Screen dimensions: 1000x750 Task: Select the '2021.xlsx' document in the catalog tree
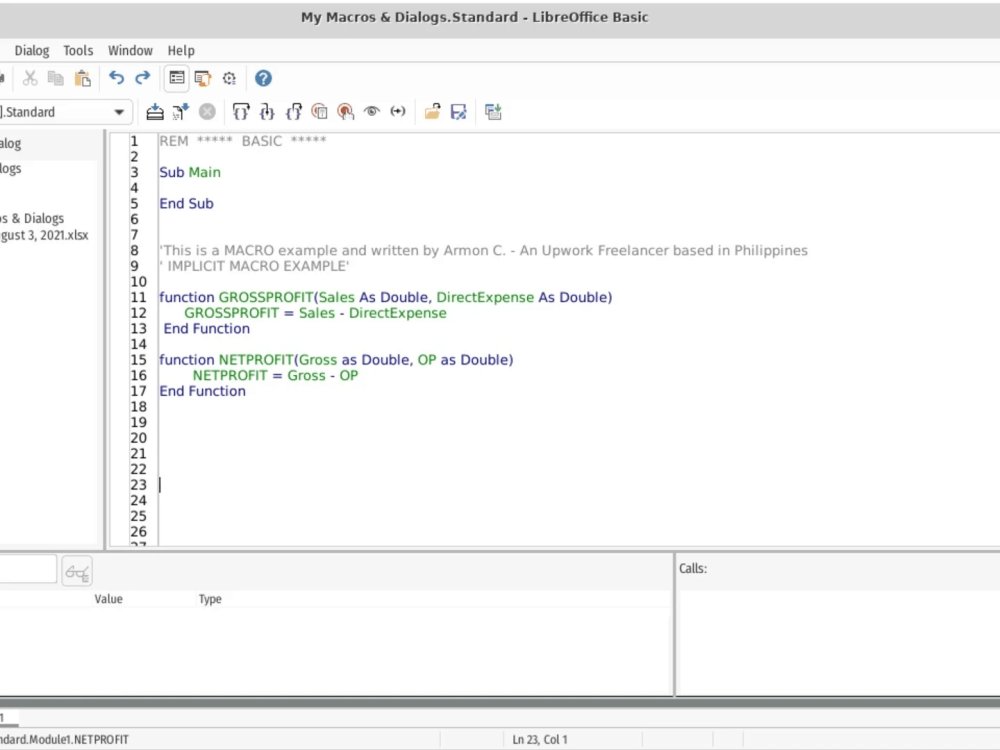44,235
